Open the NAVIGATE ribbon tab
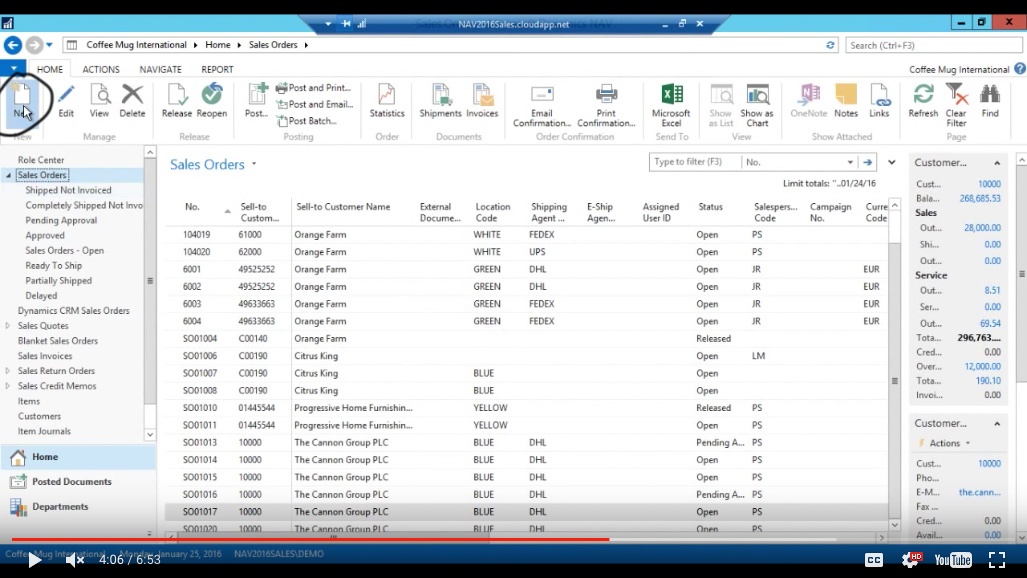This screenshot has width=1027, height=578. 158,68
